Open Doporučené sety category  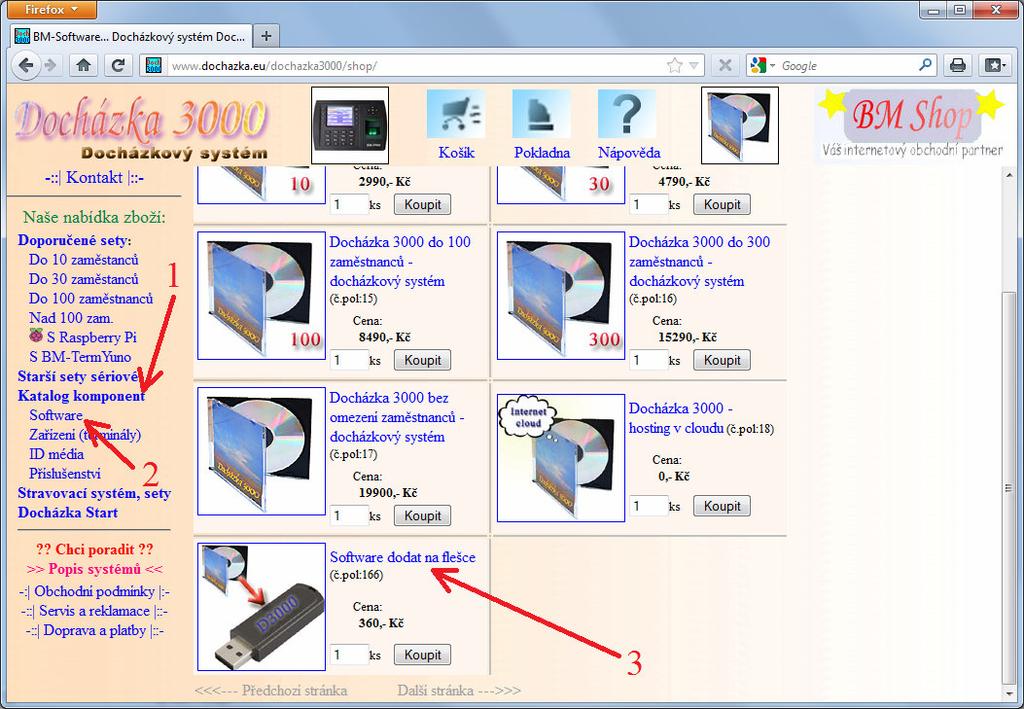tap(74, 240)
